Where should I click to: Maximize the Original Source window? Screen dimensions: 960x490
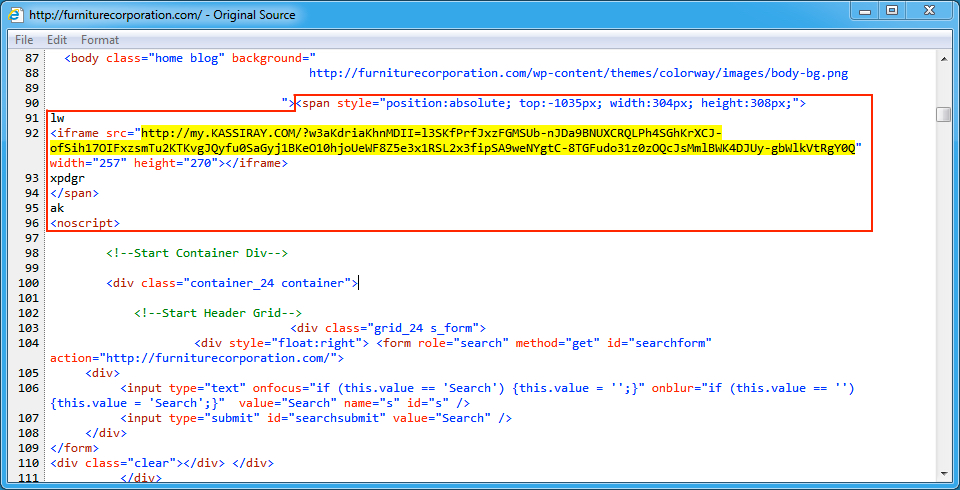(892, 10)
